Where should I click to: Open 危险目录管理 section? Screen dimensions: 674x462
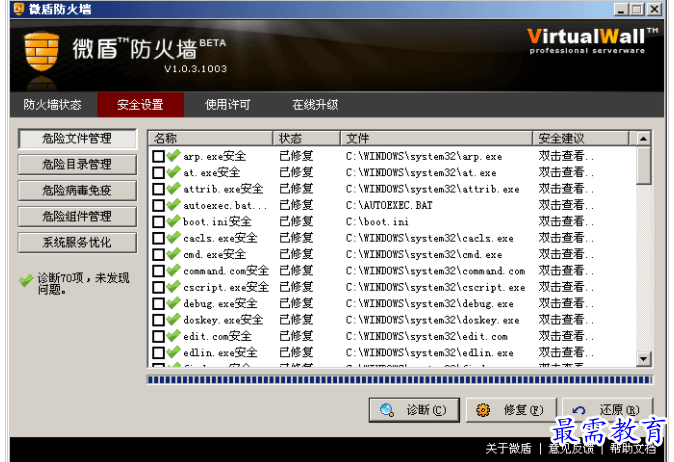77,164
